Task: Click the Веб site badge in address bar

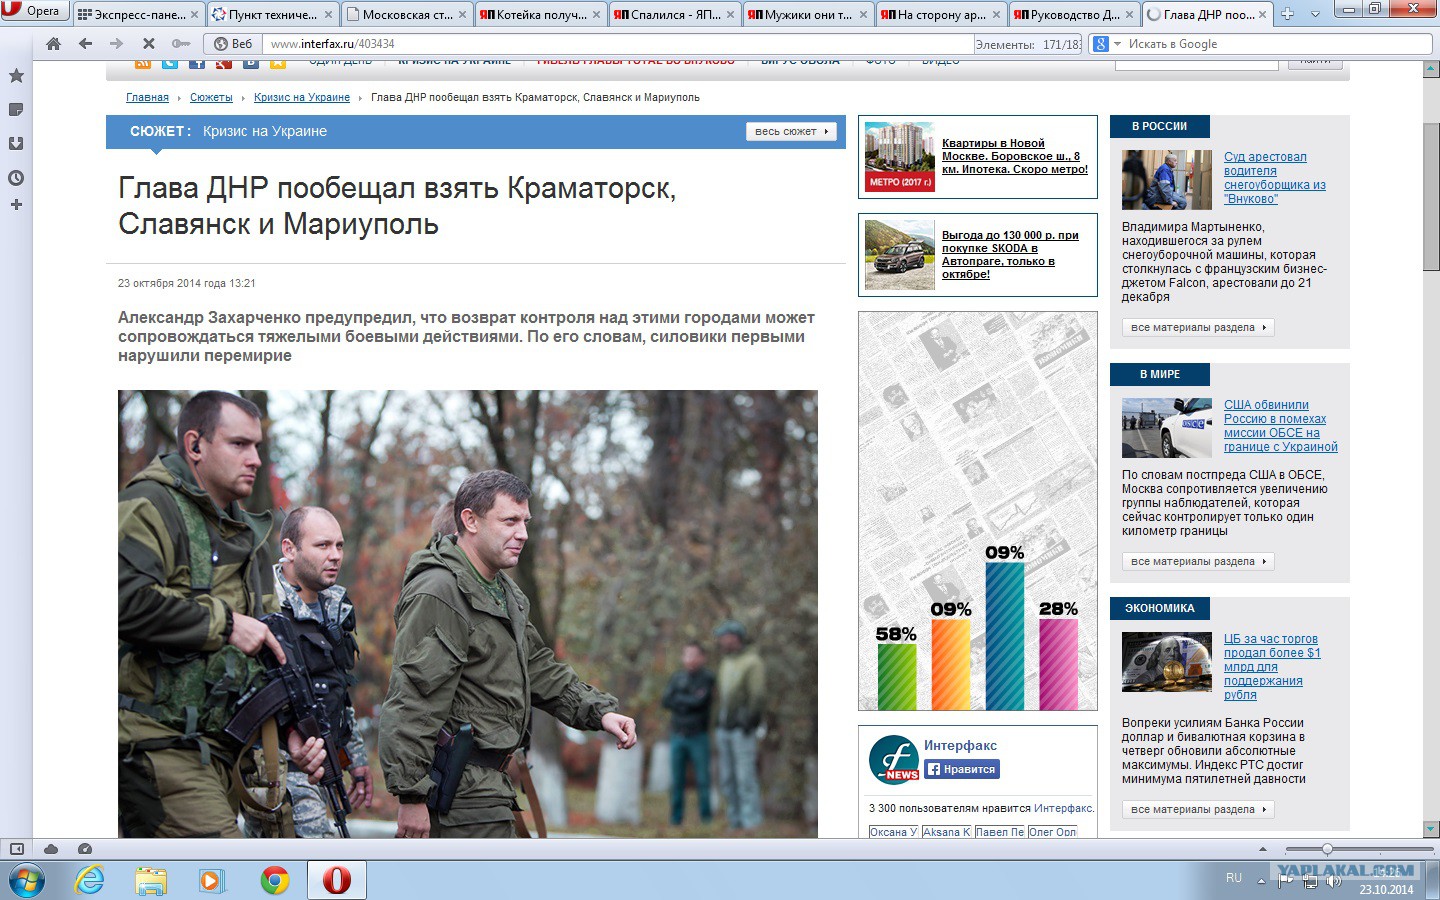Action: click(233, 44)
